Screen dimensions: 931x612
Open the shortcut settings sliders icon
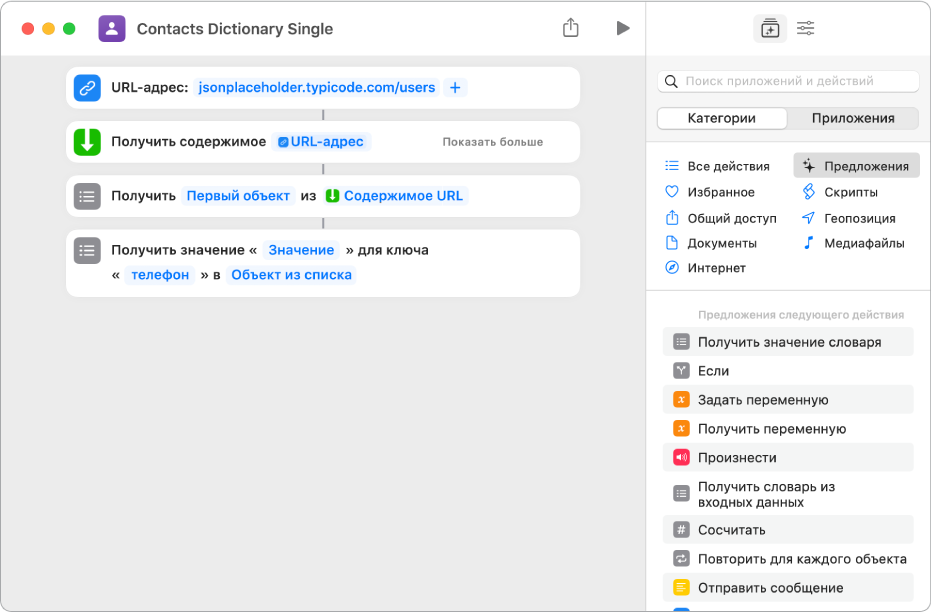point(805,28)
